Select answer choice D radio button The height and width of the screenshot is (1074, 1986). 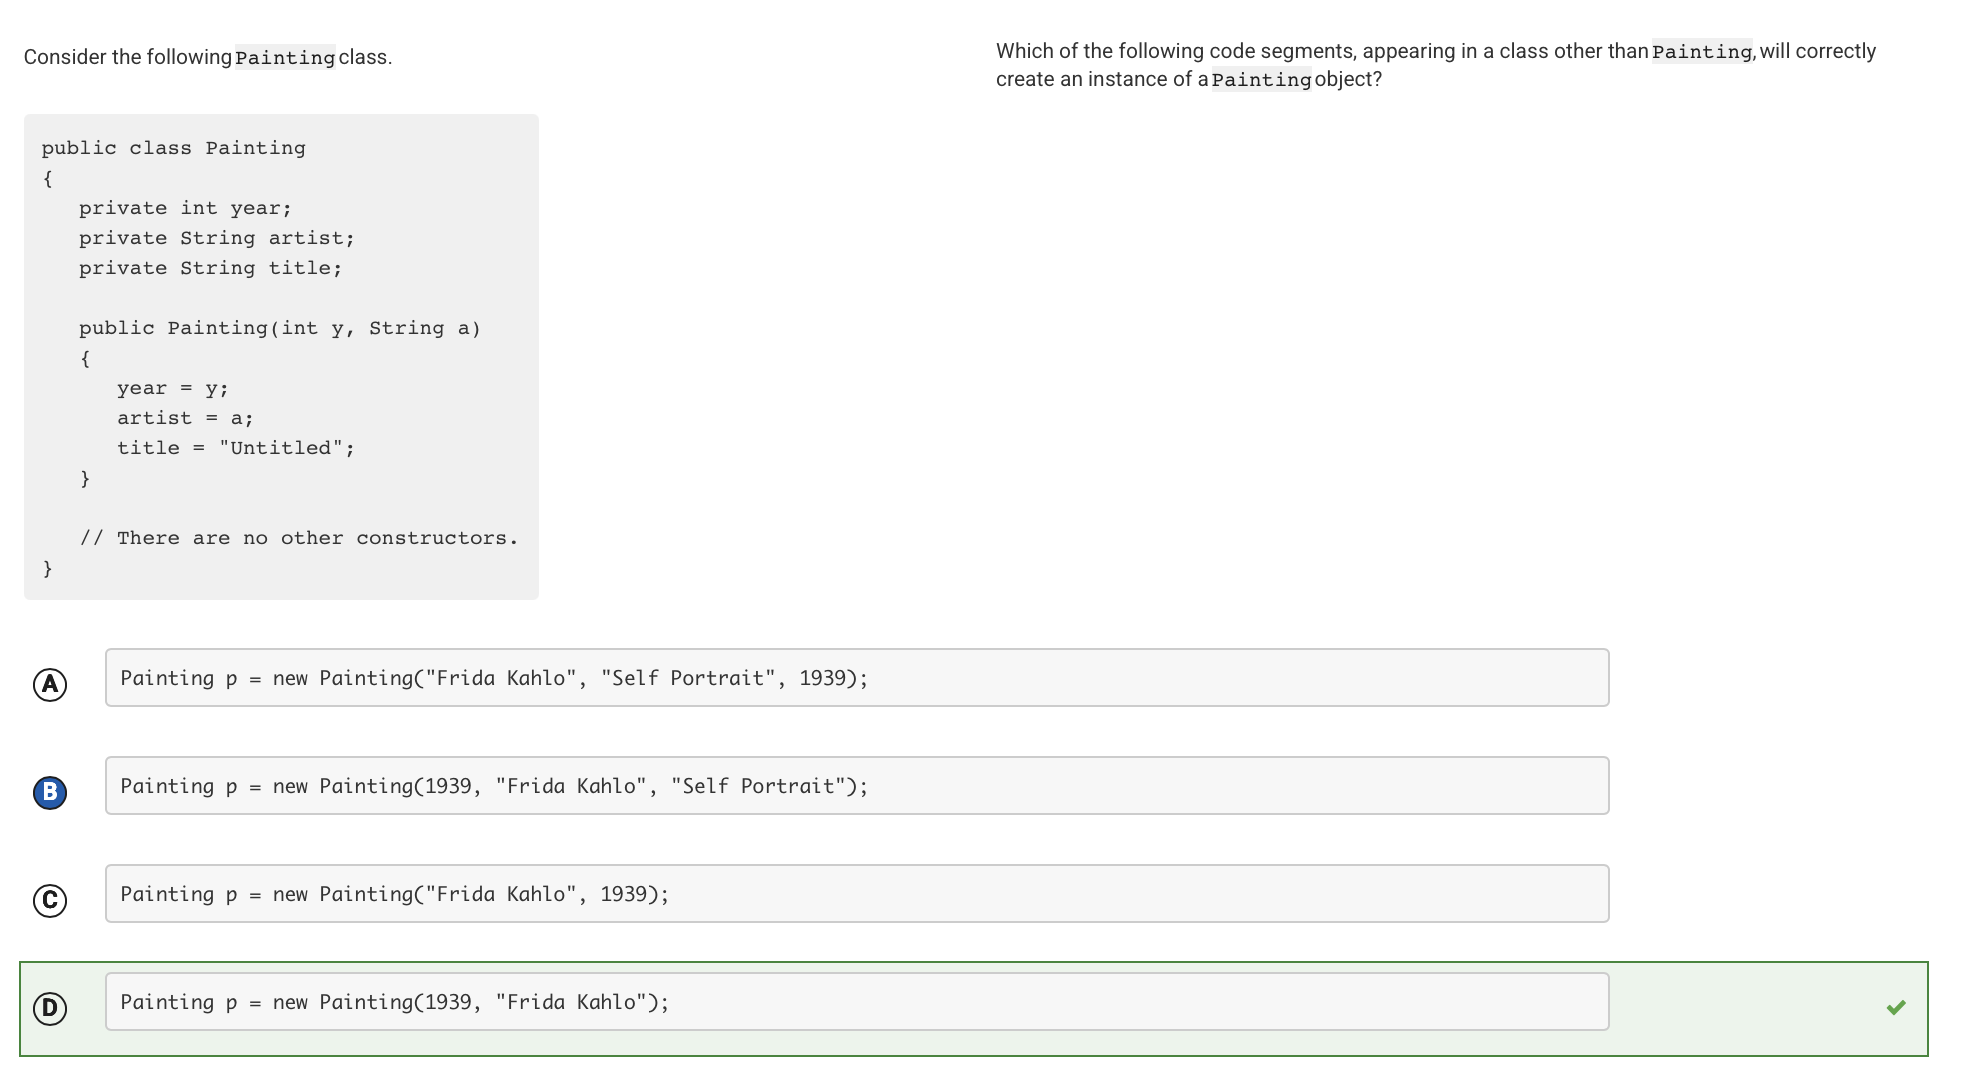click(x=49, y=1008)
